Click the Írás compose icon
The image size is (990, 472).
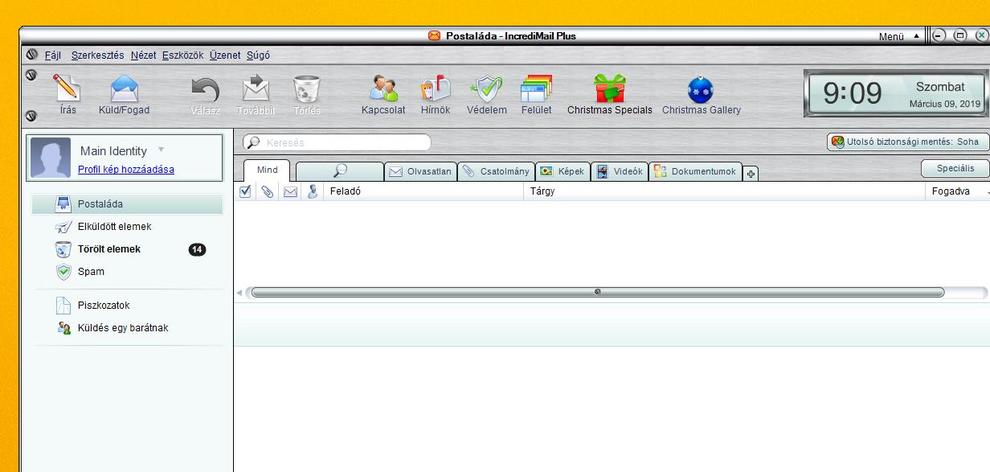click(x=67, y=90)
